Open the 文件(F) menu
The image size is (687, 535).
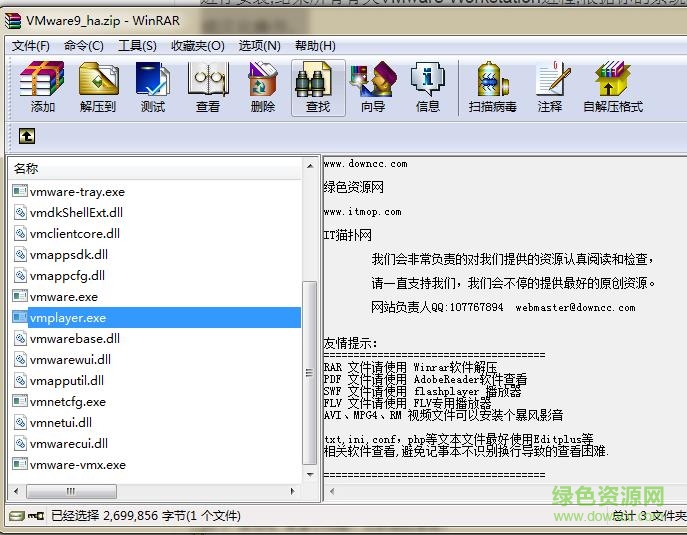pyautogui.click(x=31, y=46)
